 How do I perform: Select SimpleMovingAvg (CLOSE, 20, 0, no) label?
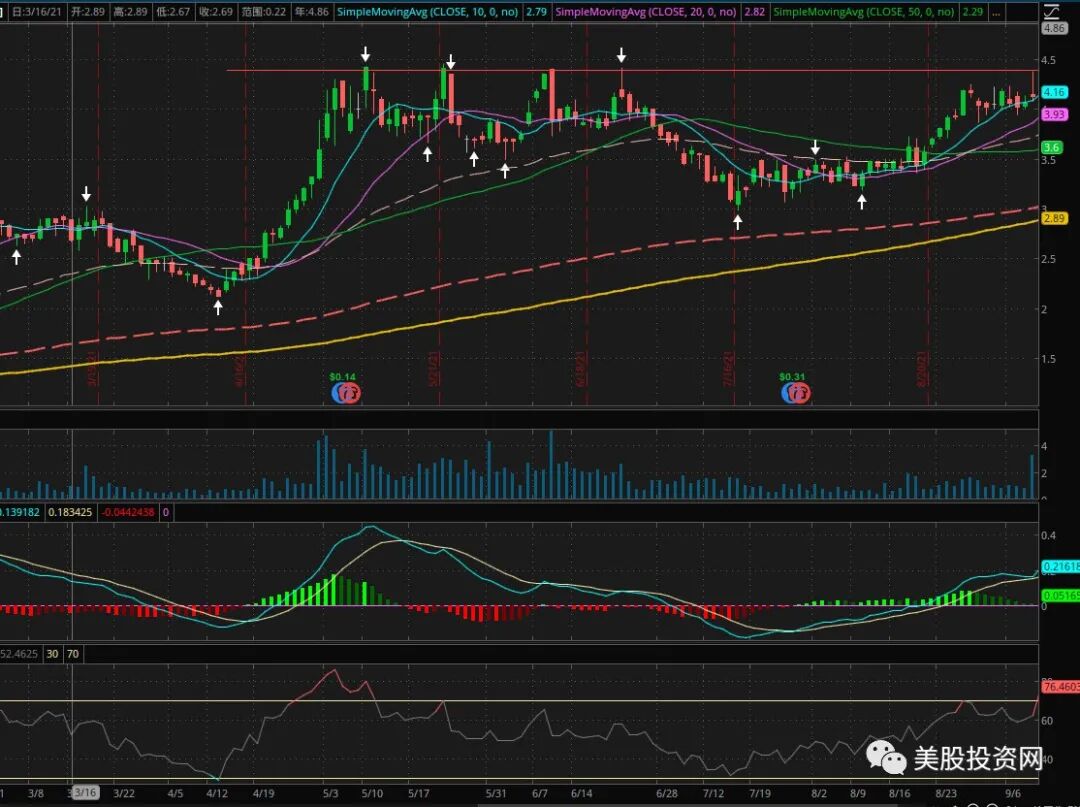645,12
